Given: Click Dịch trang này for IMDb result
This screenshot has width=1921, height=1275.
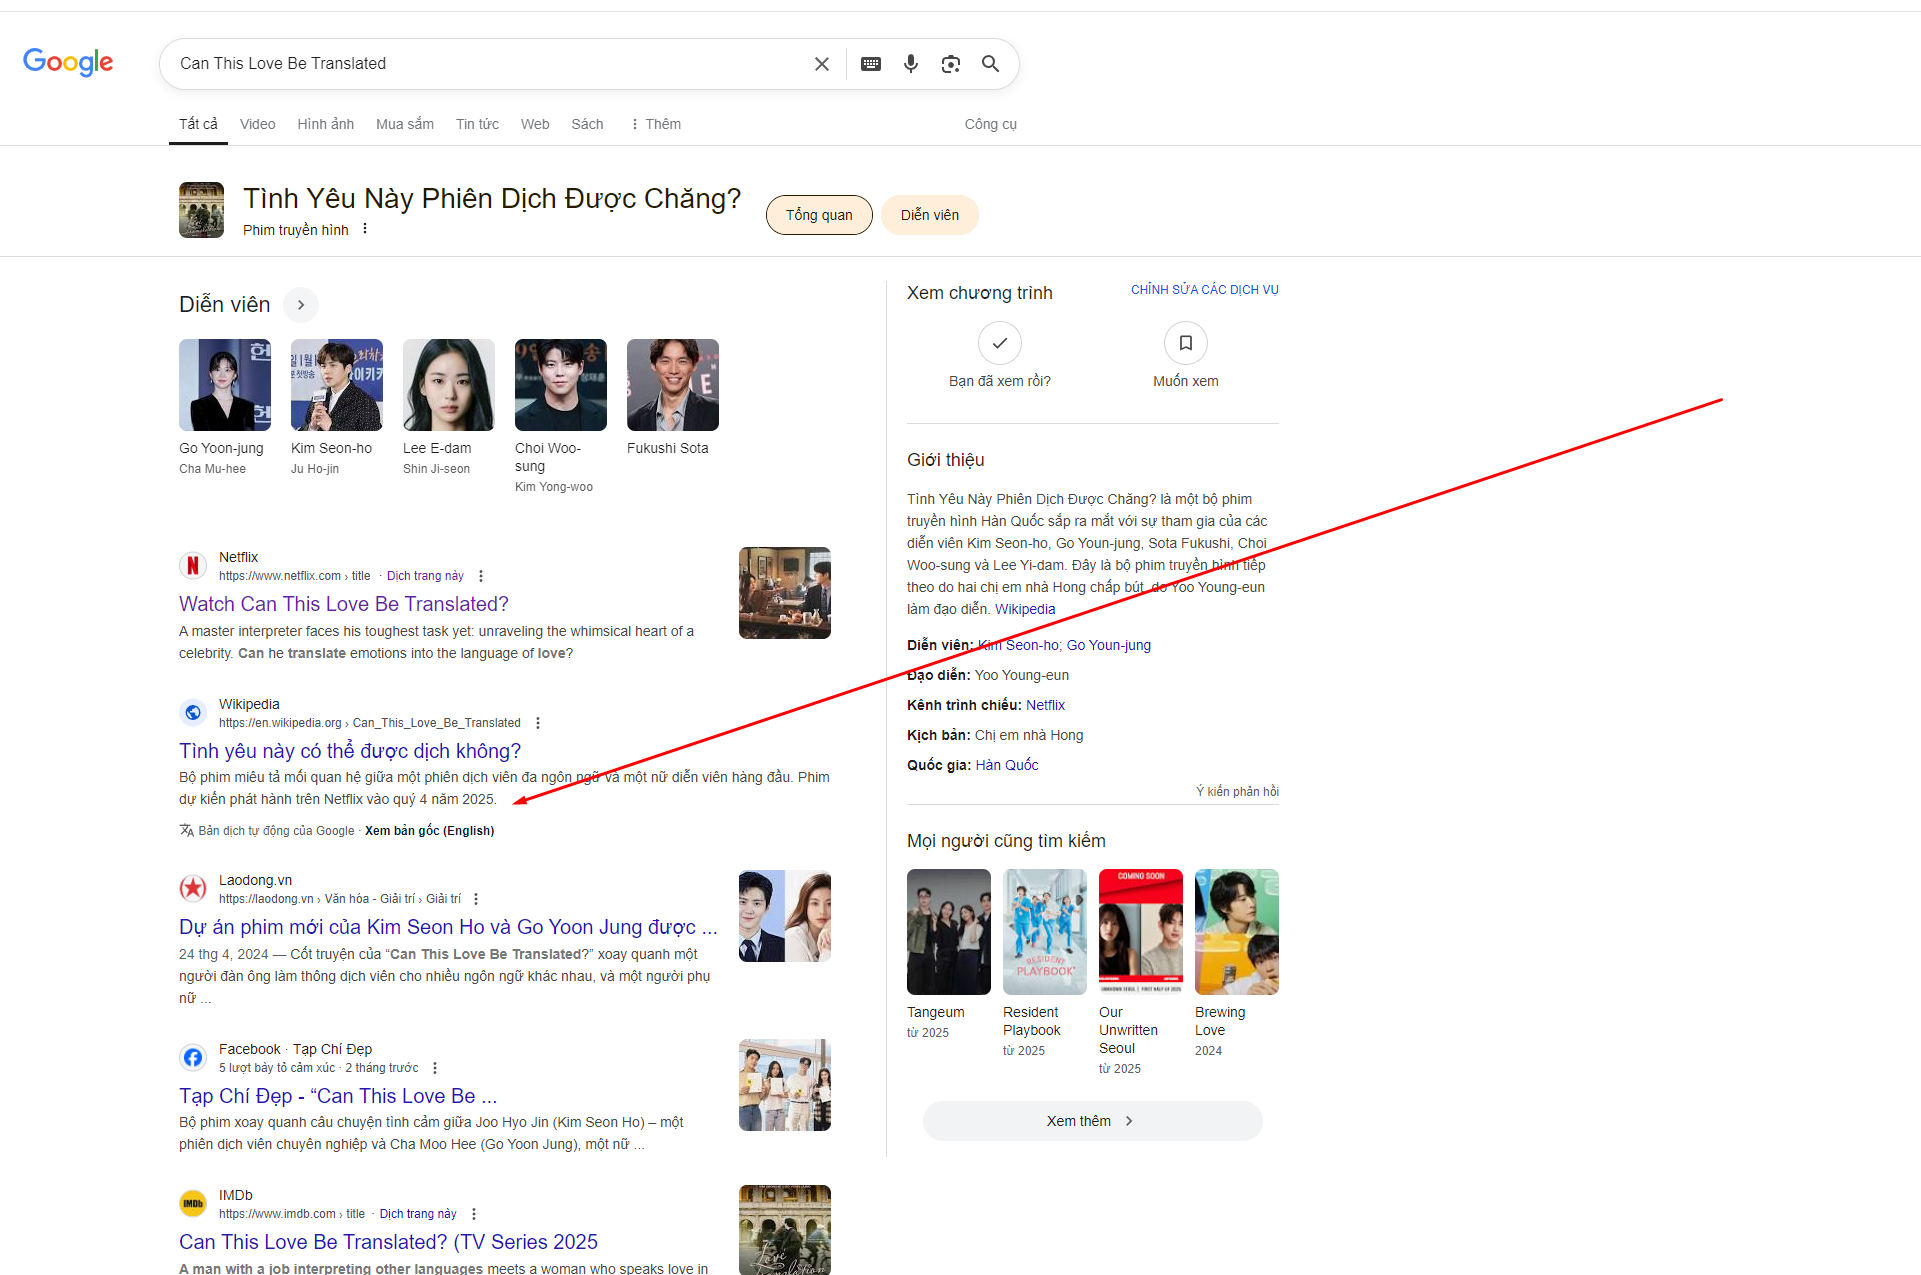Looking at the screenshot, I should click(x=418, y=1214).
